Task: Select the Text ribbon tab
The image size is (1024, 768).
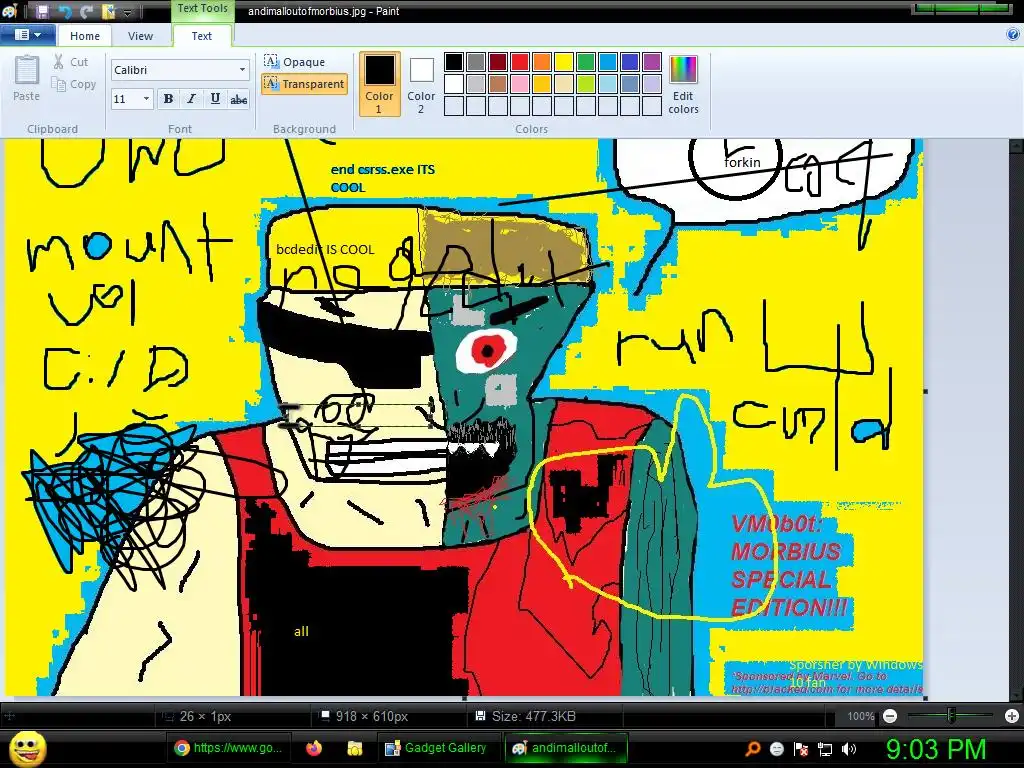Action: [x=201, y=36]
